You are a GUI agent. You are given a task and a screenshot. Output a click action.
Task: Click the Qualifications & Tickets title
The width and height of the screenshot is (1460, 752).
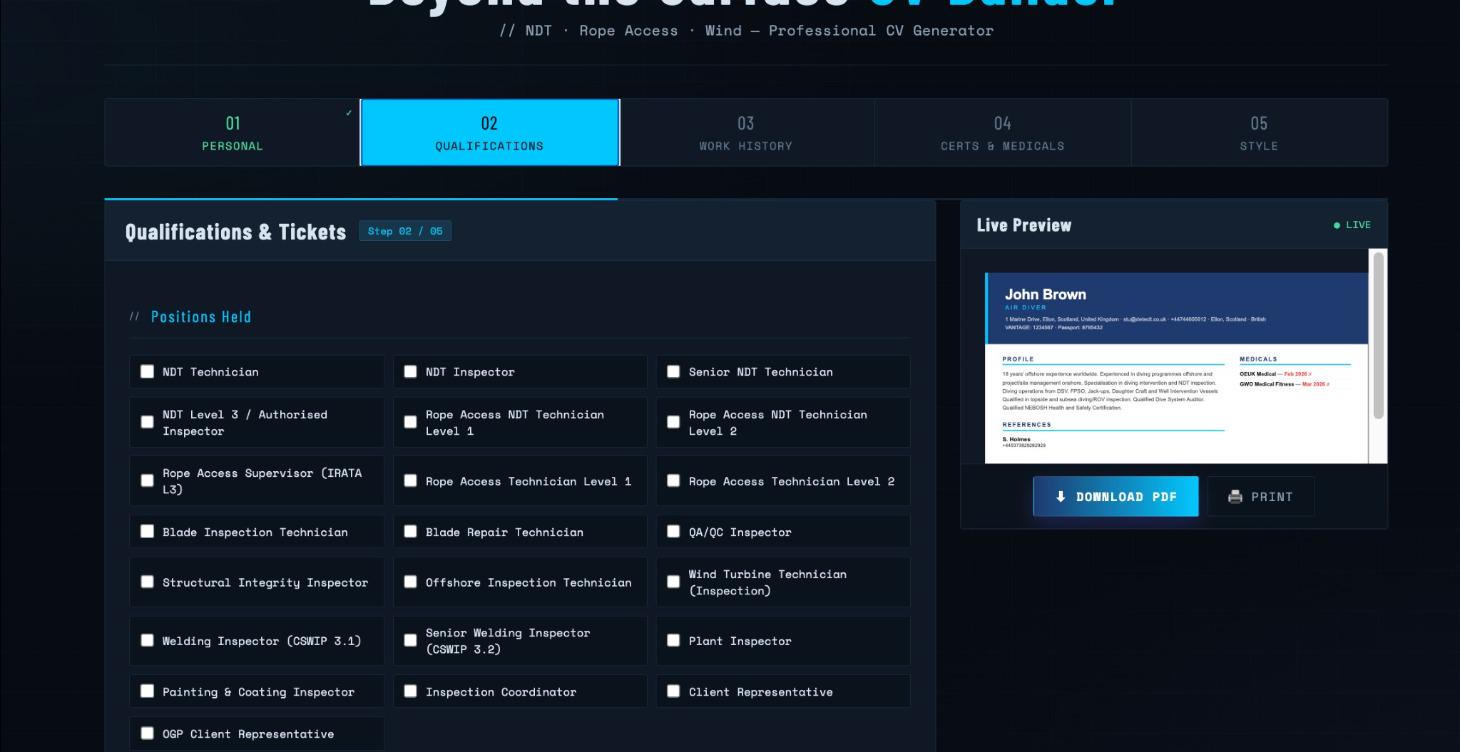(235, 232)
